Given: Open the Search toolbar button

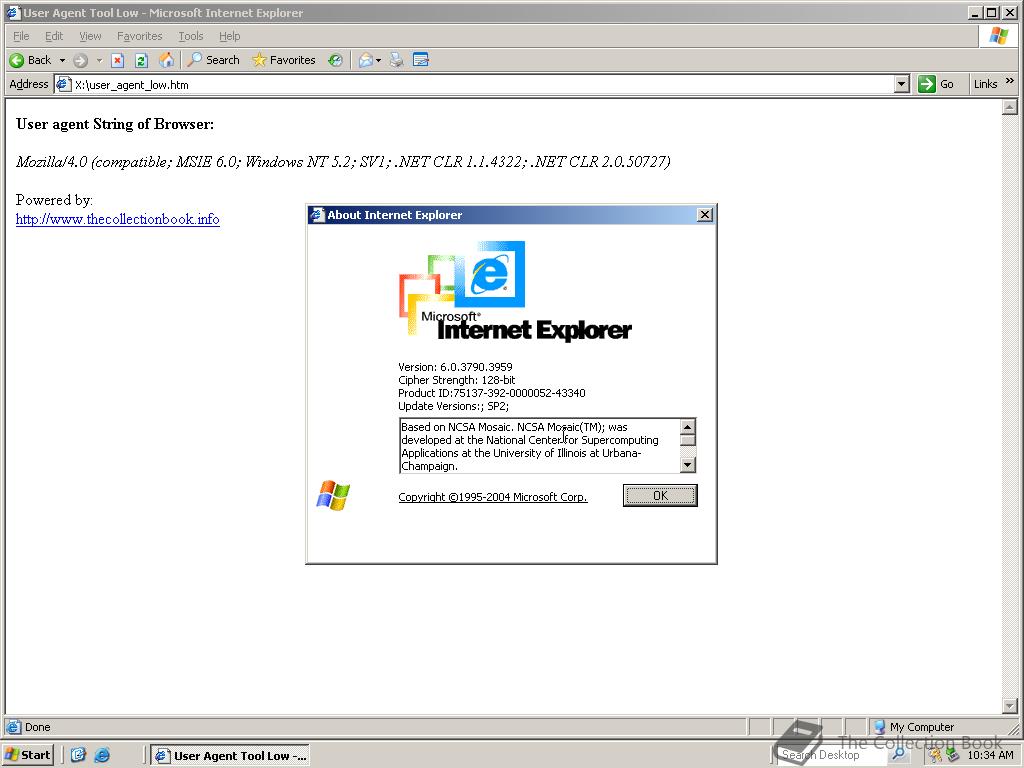Looking at the screenshot, I should tap(214, 60).
